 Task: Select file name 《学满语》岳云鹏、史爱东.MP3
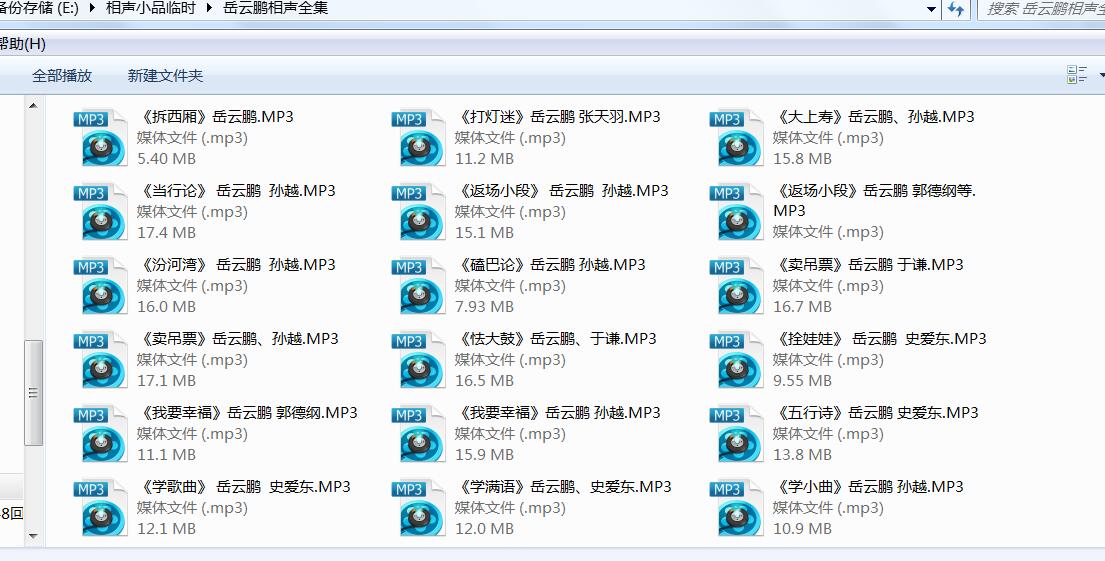tap(564, 487)
